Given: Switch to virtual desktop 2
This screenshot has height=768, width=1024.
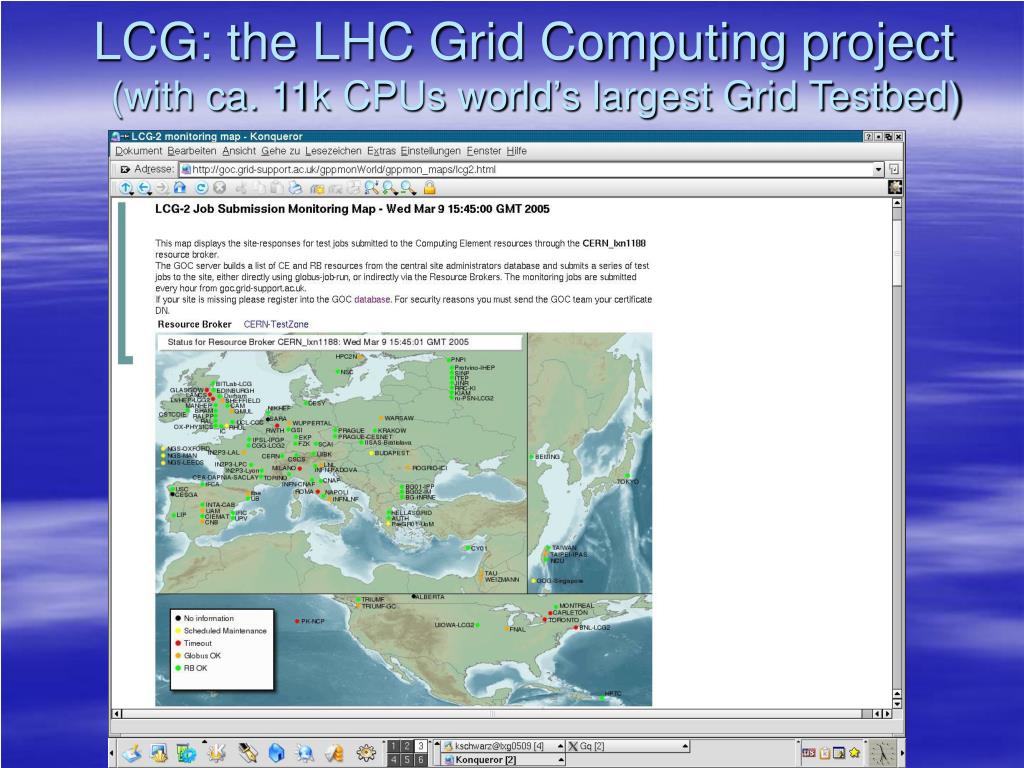Looking at the screenshot, I should click(x=407, y=746).
